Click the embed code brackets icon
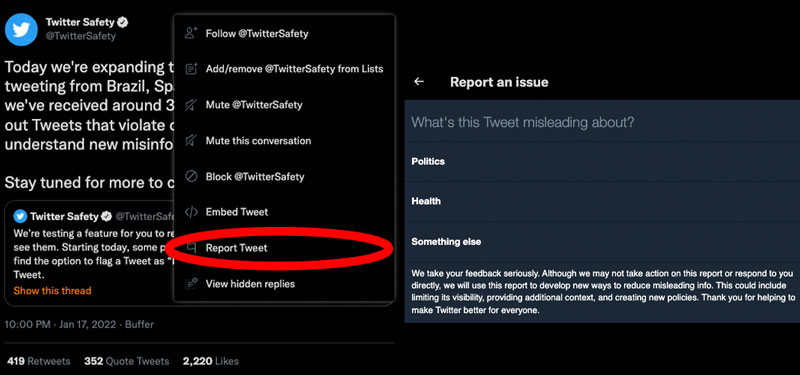 191,212
